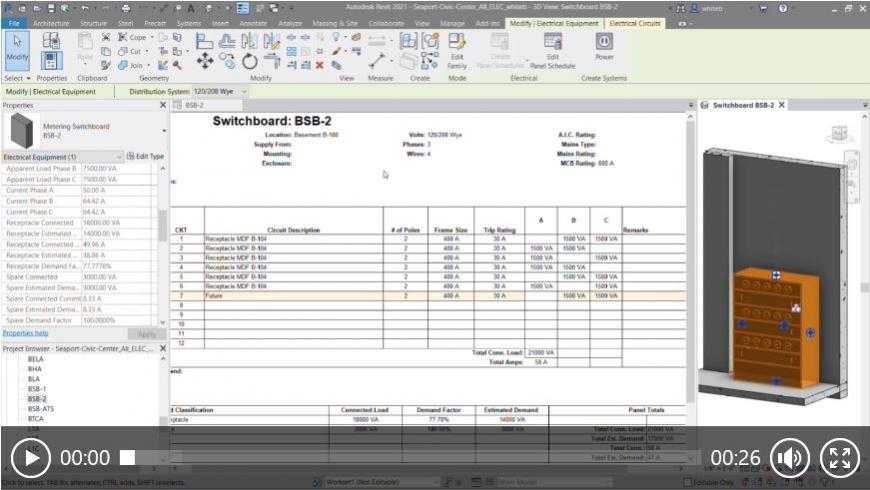Screen dimensions: 870x490
Task: Choose the Move tool
Action: click(x=205, y=61)
